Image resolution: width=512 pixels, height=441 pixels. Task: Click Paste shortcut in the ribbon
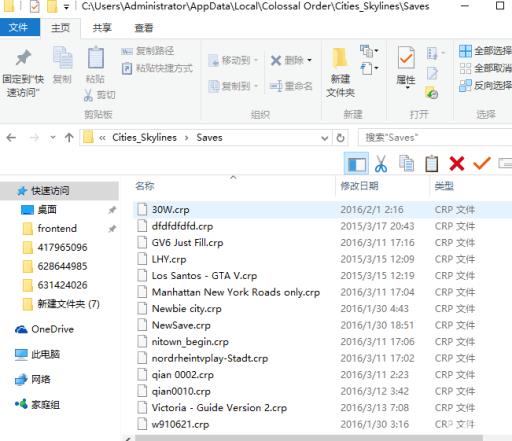click(157, 69)
